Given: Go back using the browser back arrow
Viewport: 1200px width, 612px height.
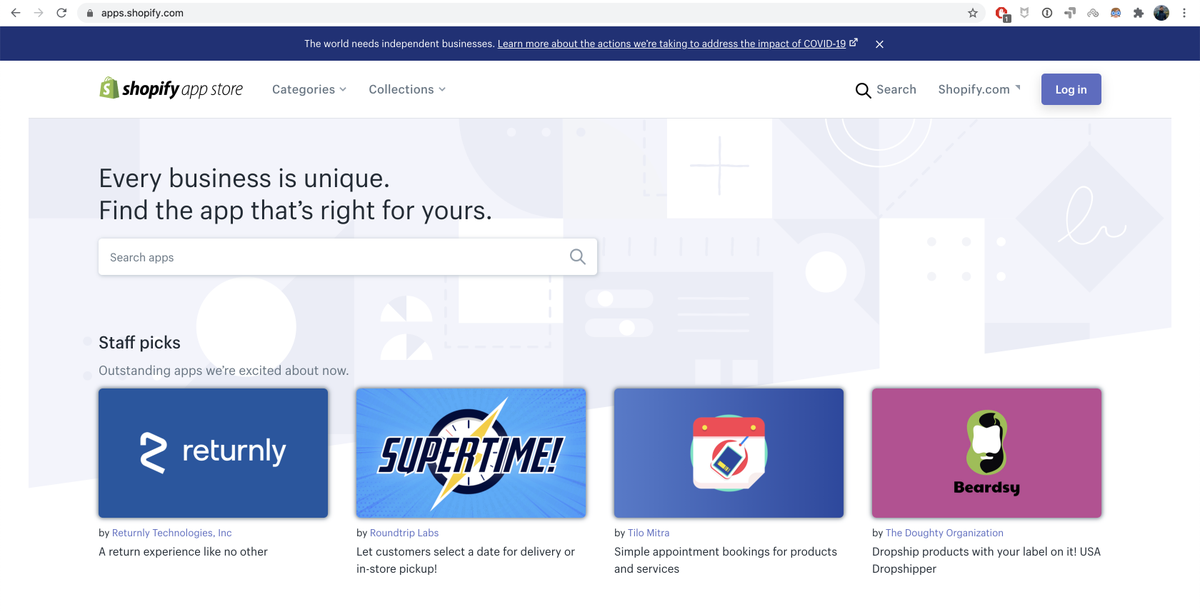Looking at the screenshot, I should [x=15, y=13].
